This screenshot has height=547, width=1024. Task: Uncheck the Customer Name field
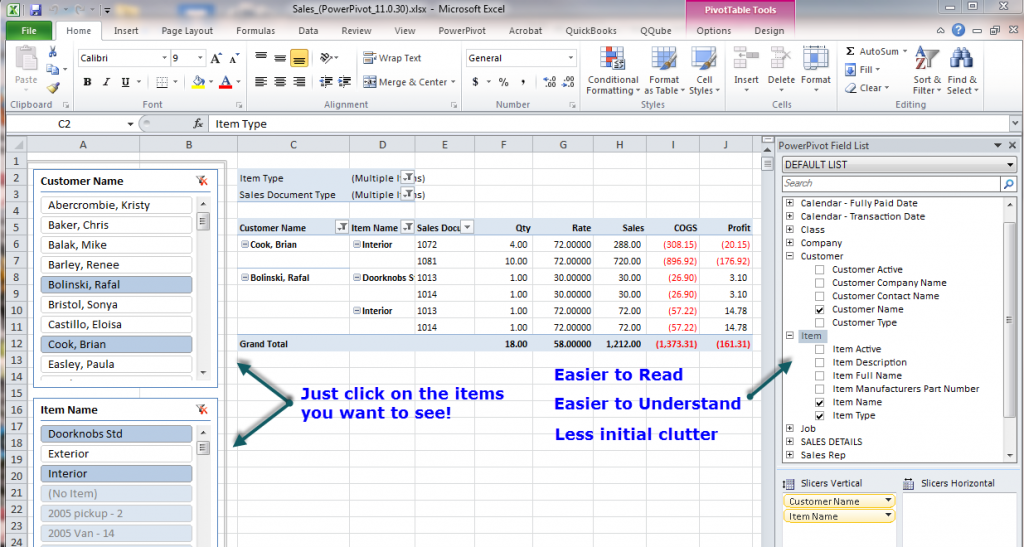(820, 309)
